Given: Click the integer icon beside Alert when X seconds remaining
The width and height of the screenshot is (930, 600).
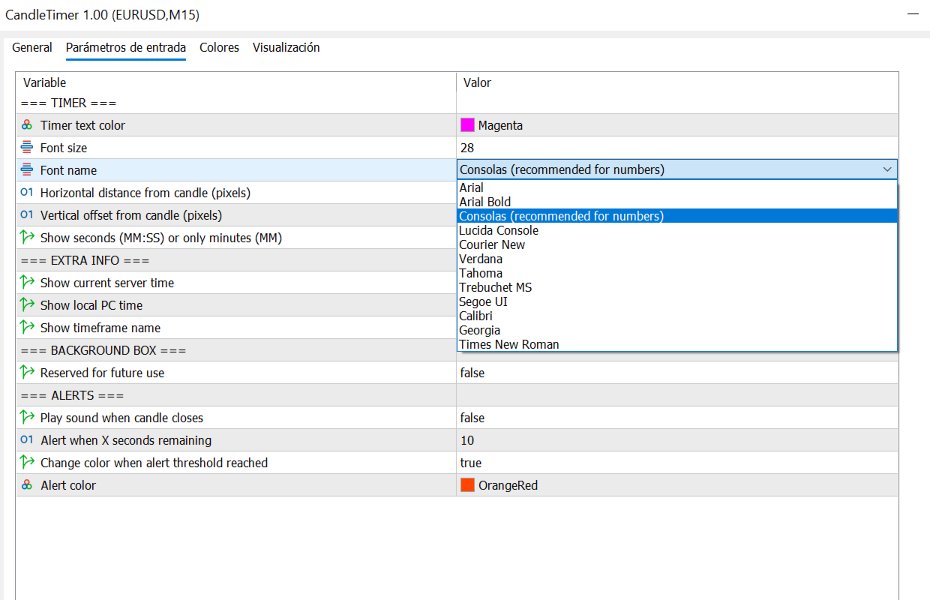Looking at the screenshot, I should click(x=27, y=440).
